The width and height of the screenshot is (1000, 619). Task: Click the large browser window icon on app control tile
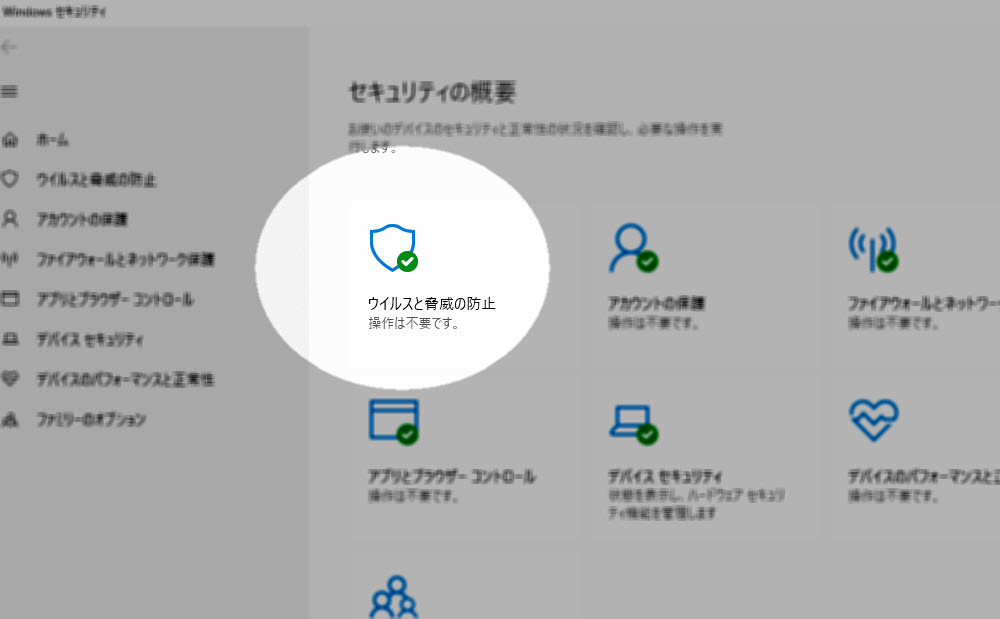(x=393, y=420)
